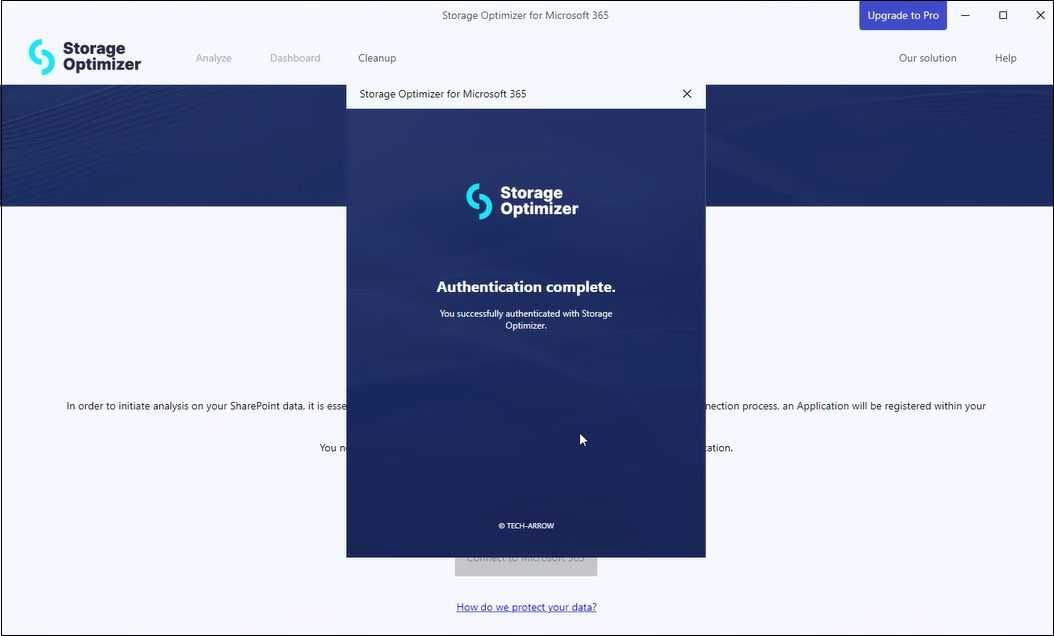Close the authentication dialog with its X

pyautogui.click(x=686, y=94)
